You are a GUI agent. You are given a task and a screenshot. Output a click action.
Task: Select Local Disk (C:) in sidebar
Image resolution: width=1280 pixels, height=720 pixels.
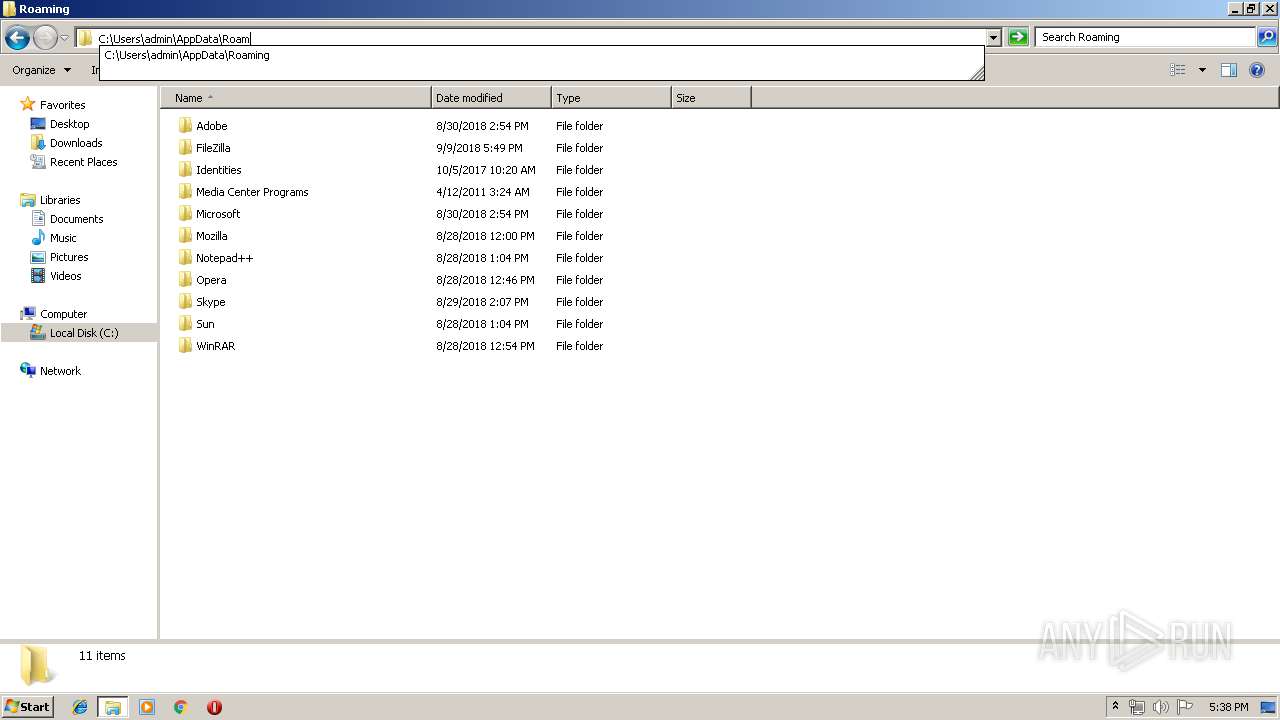coord(84,333)
